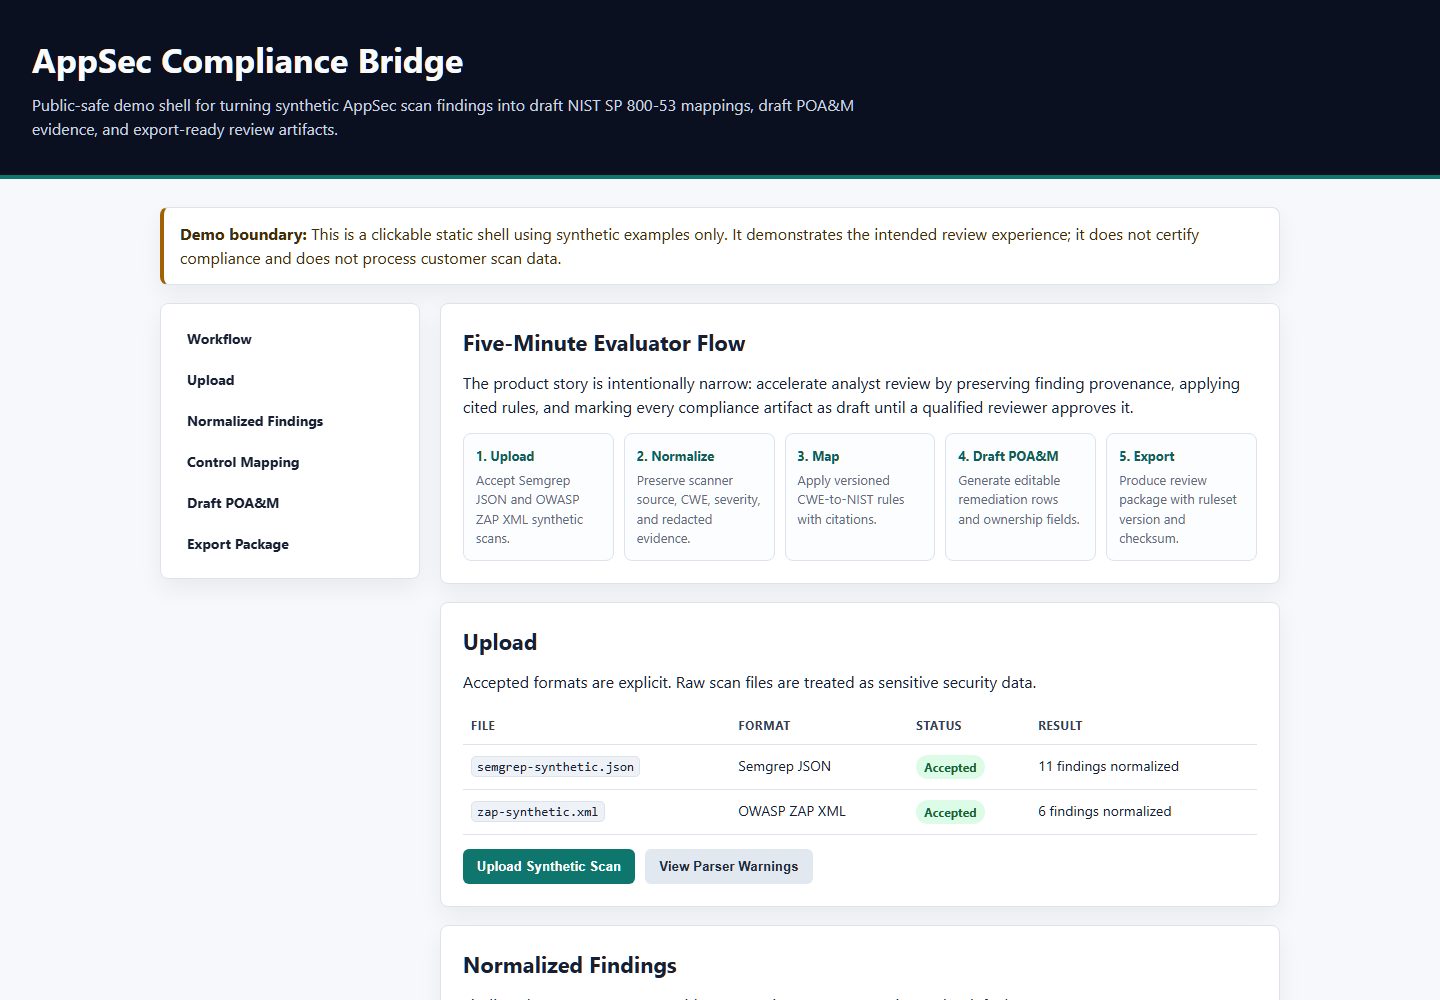Click the Five-Minute Evaluator Flow heading
Viewport: 1440px width, 1000px height.
(604, 343)
